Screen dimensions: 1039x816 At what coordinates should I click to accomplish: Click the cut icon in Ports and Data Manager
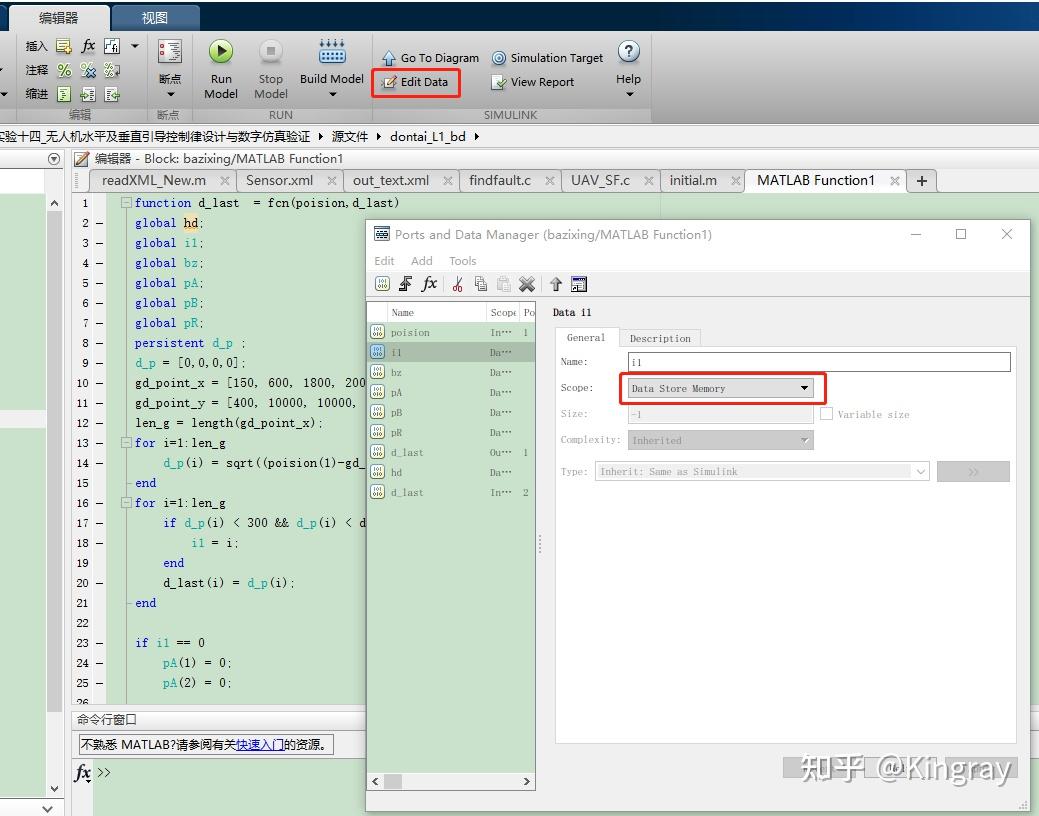(457, 284)
